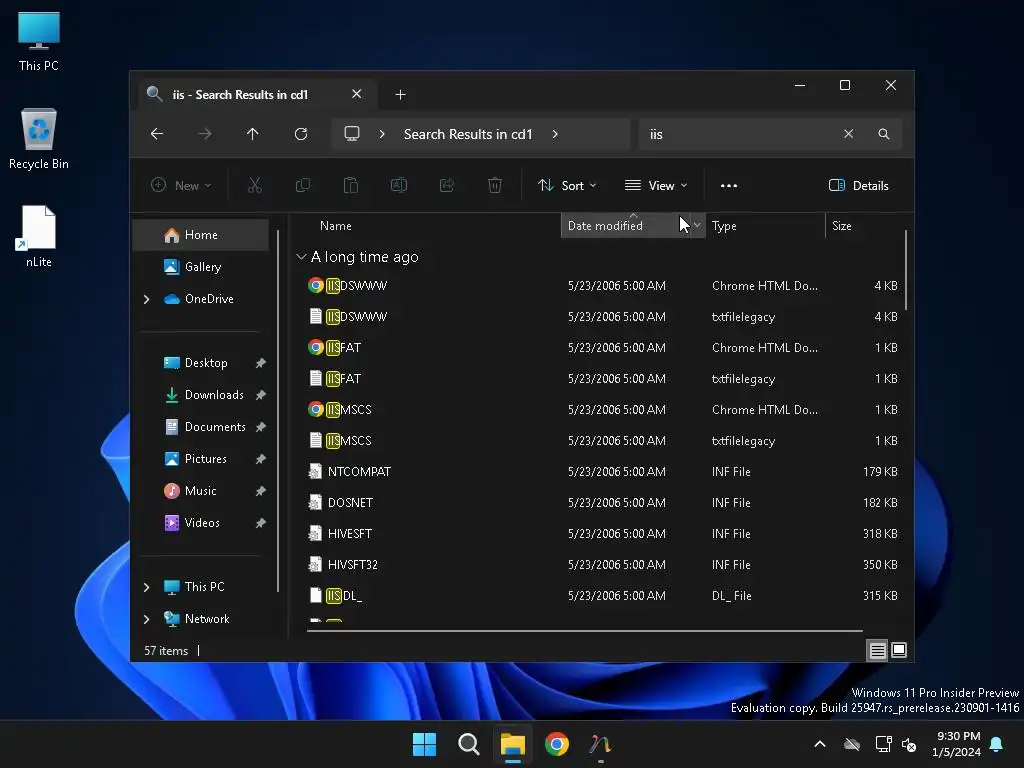
Task: Select the DOSNET INF file
Action: [602, 503]
